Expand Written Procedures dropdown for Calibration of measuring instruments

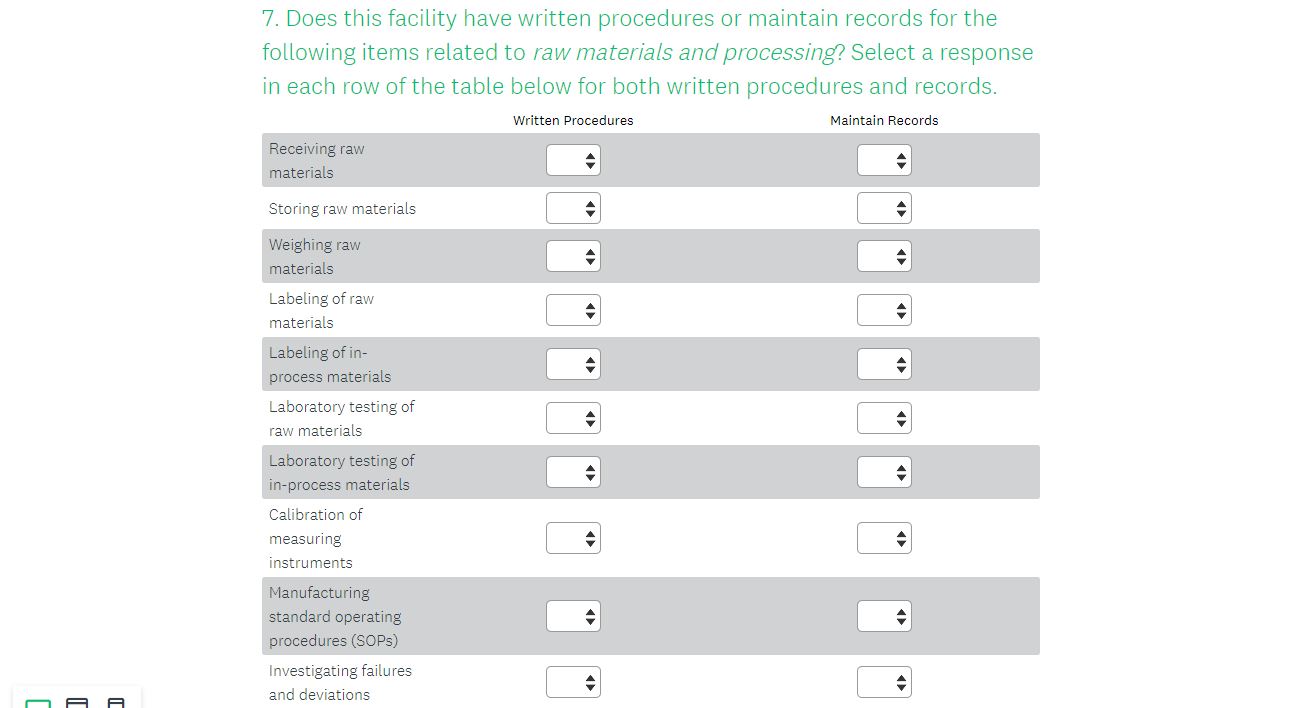tap(573, 538)
